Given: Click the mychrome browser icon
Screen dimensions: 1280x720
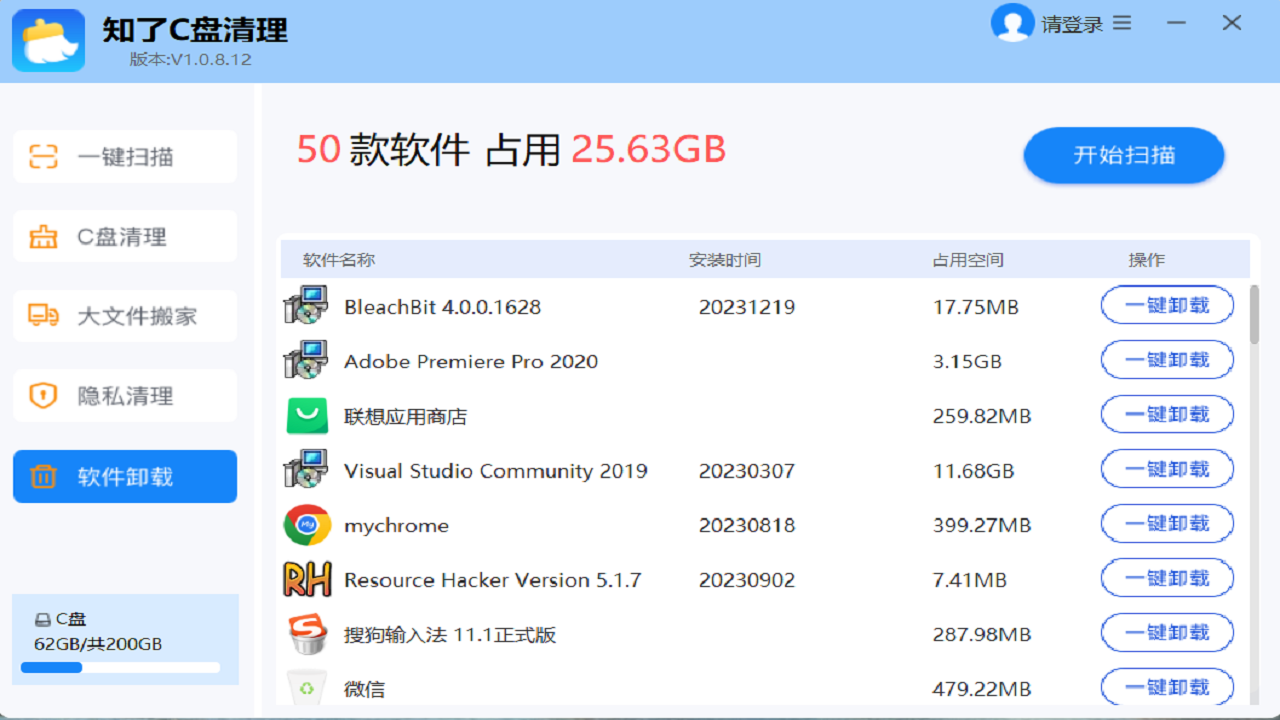Looking at the screenshot, I should [307, 524].
